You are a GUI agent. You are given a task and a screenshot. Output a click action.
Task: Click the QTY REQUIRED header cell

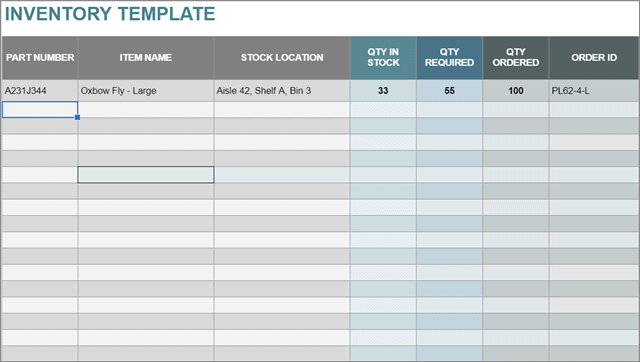(x=449, y=58)
